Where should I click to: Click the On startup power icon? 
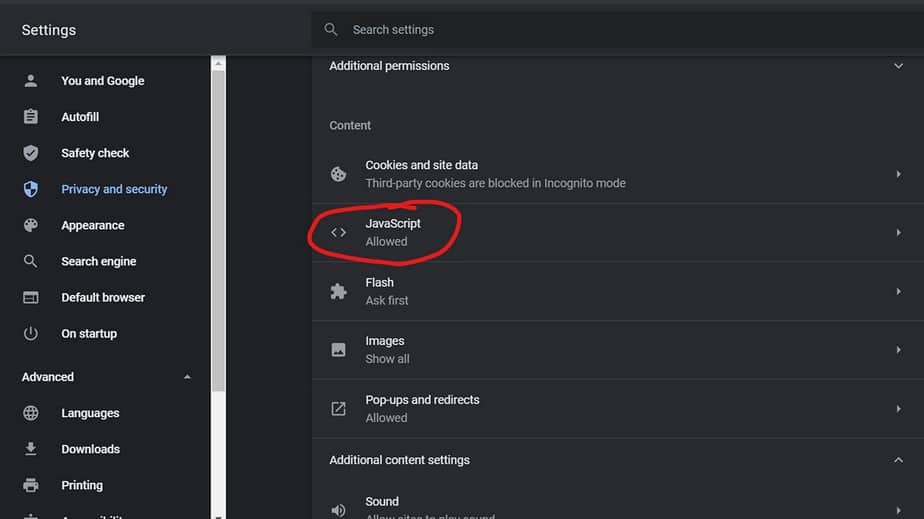(31, 333)
